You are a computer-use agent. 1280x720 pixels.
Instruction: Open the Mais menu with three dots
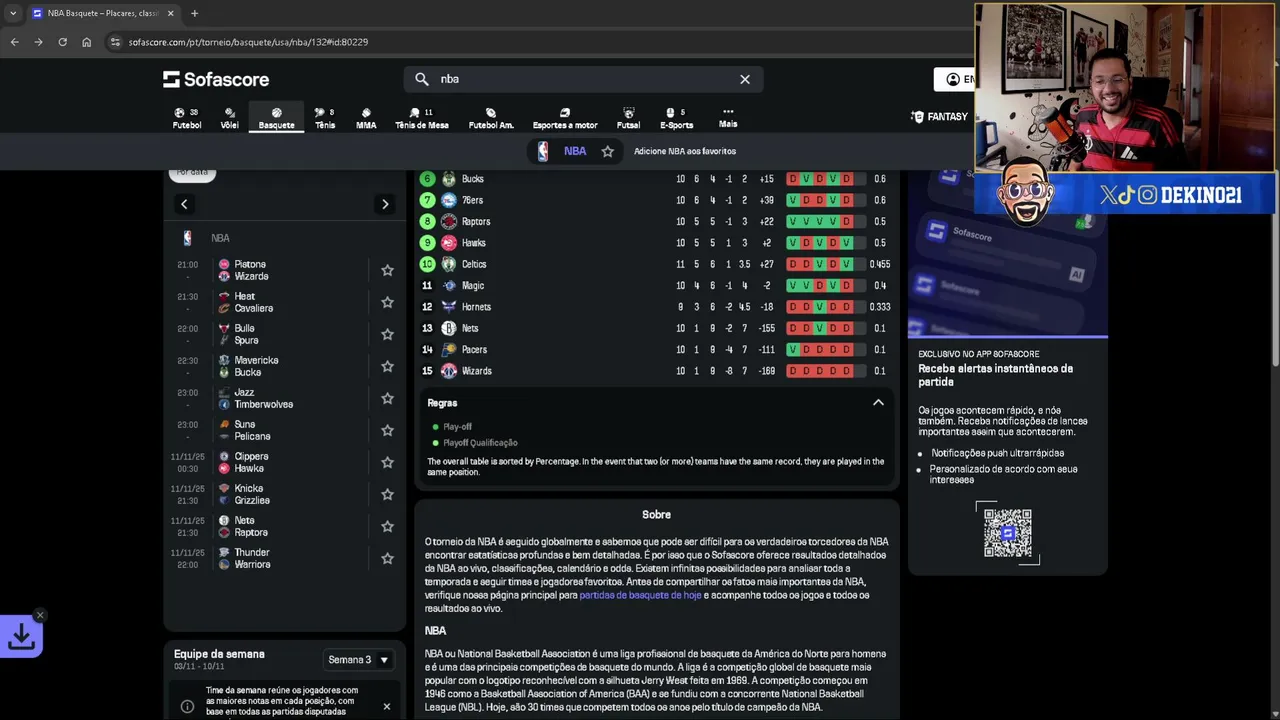[728, 118]
